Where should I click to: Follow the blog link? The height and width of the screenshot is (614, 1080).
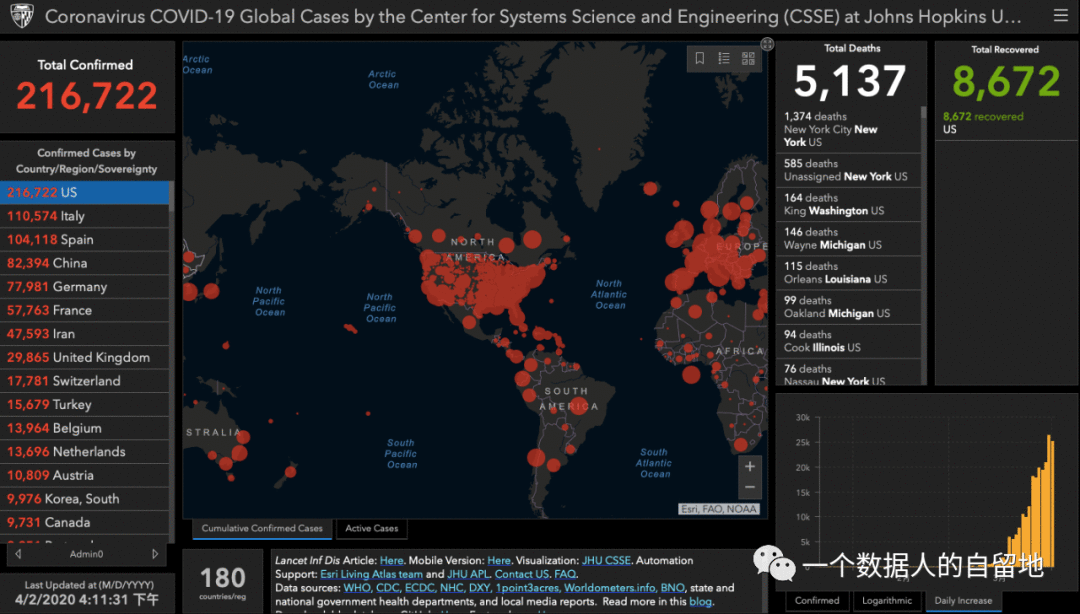(700, 602)
